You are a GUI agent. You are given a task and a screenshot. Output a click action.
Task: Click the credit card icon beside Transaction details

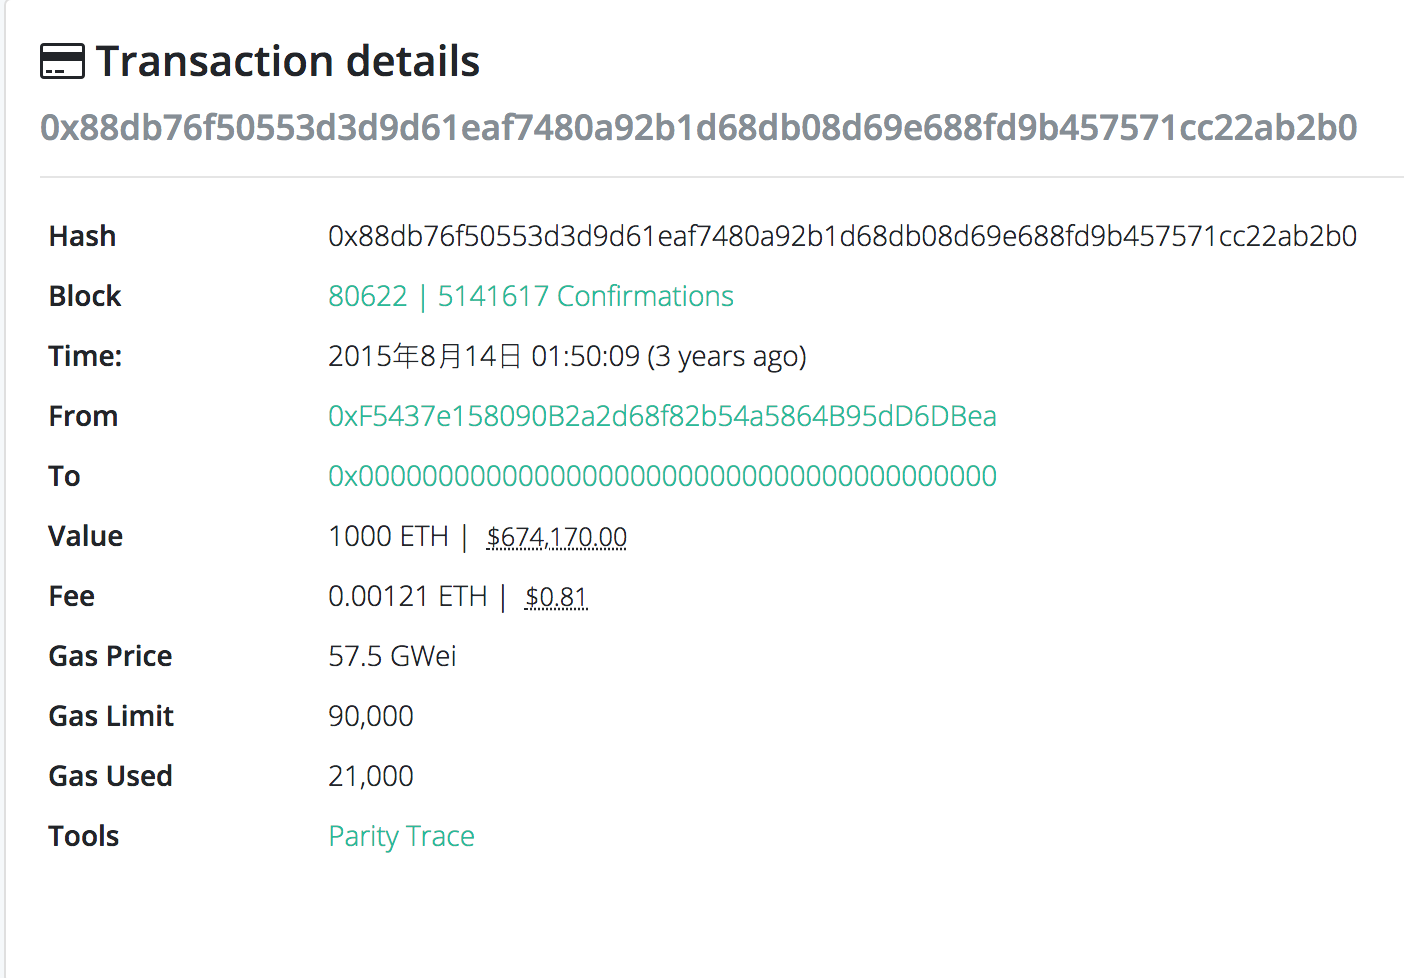pyautogui.click(x=62, y=62)
